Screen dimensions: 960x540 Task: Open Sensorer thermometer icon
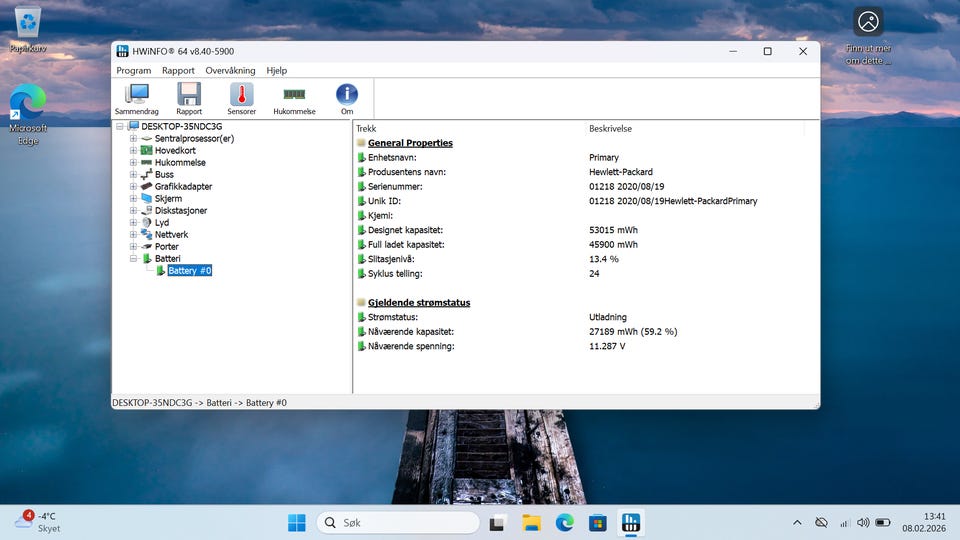pyautogui.click(x=241, y=98)
